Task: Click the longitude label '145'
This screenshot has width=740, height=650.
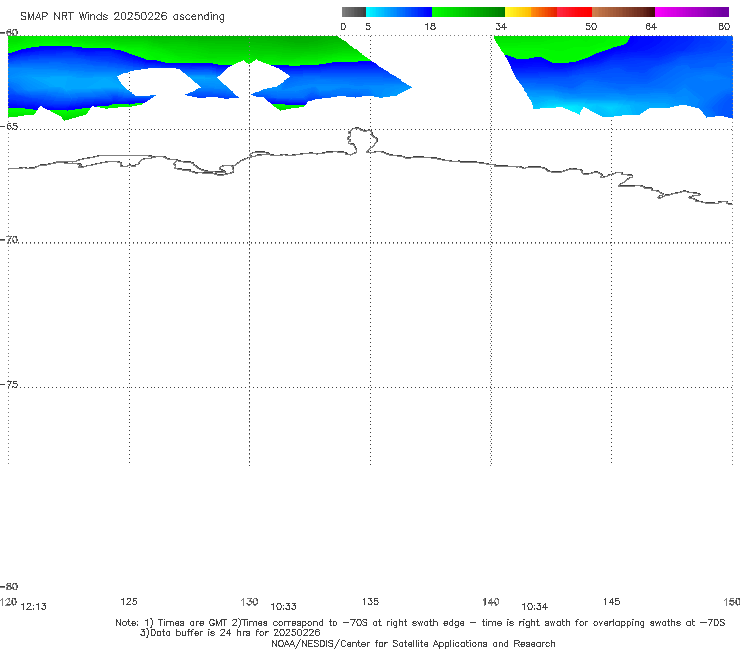Action: click(611, 601)
